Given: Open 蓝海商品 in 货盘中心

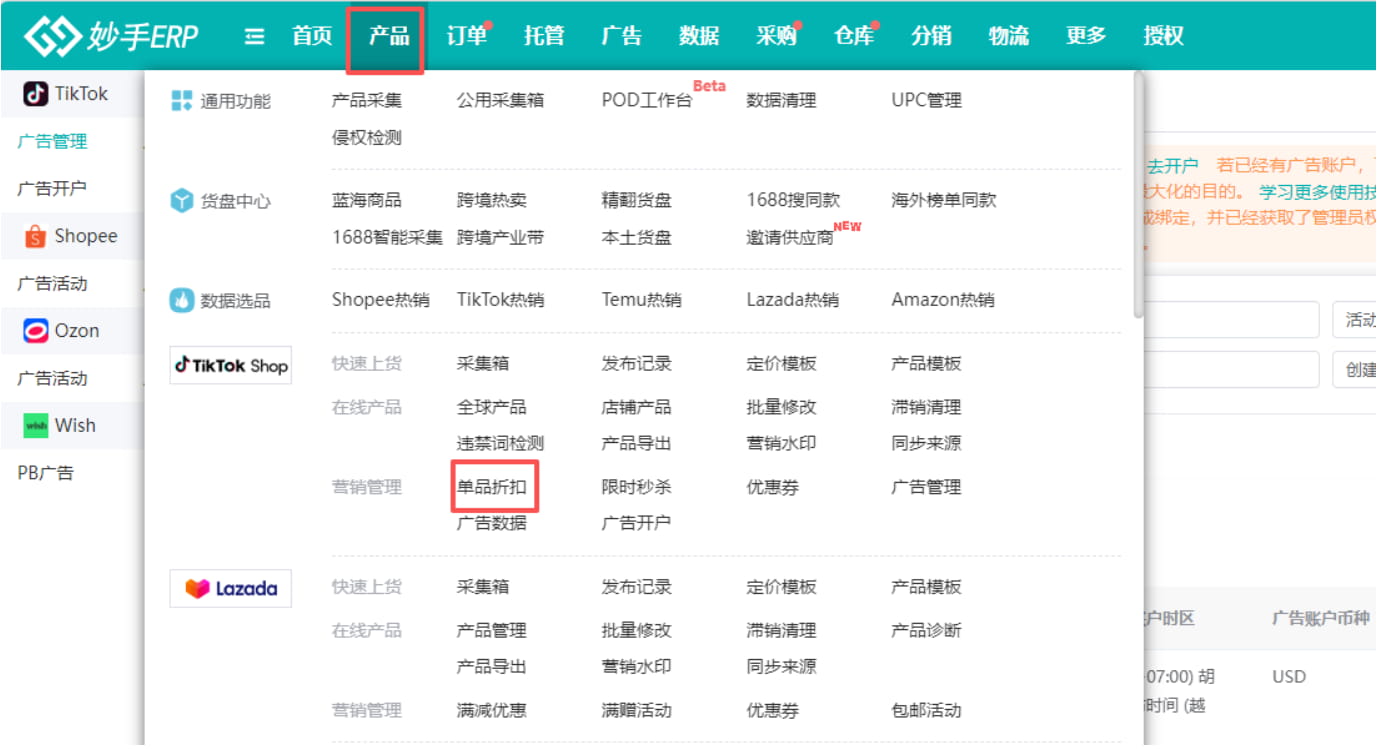Looking at the screenshot, I should pos(367,200).
